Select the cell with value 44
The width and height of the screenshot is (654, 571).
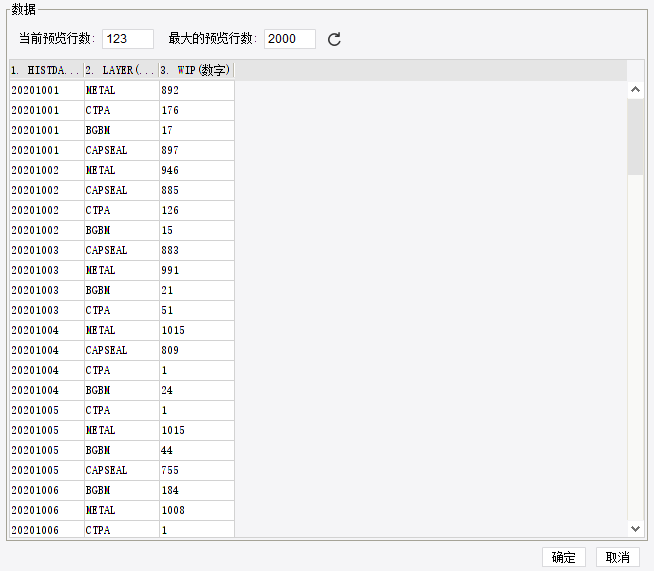(x=197, y=450)
